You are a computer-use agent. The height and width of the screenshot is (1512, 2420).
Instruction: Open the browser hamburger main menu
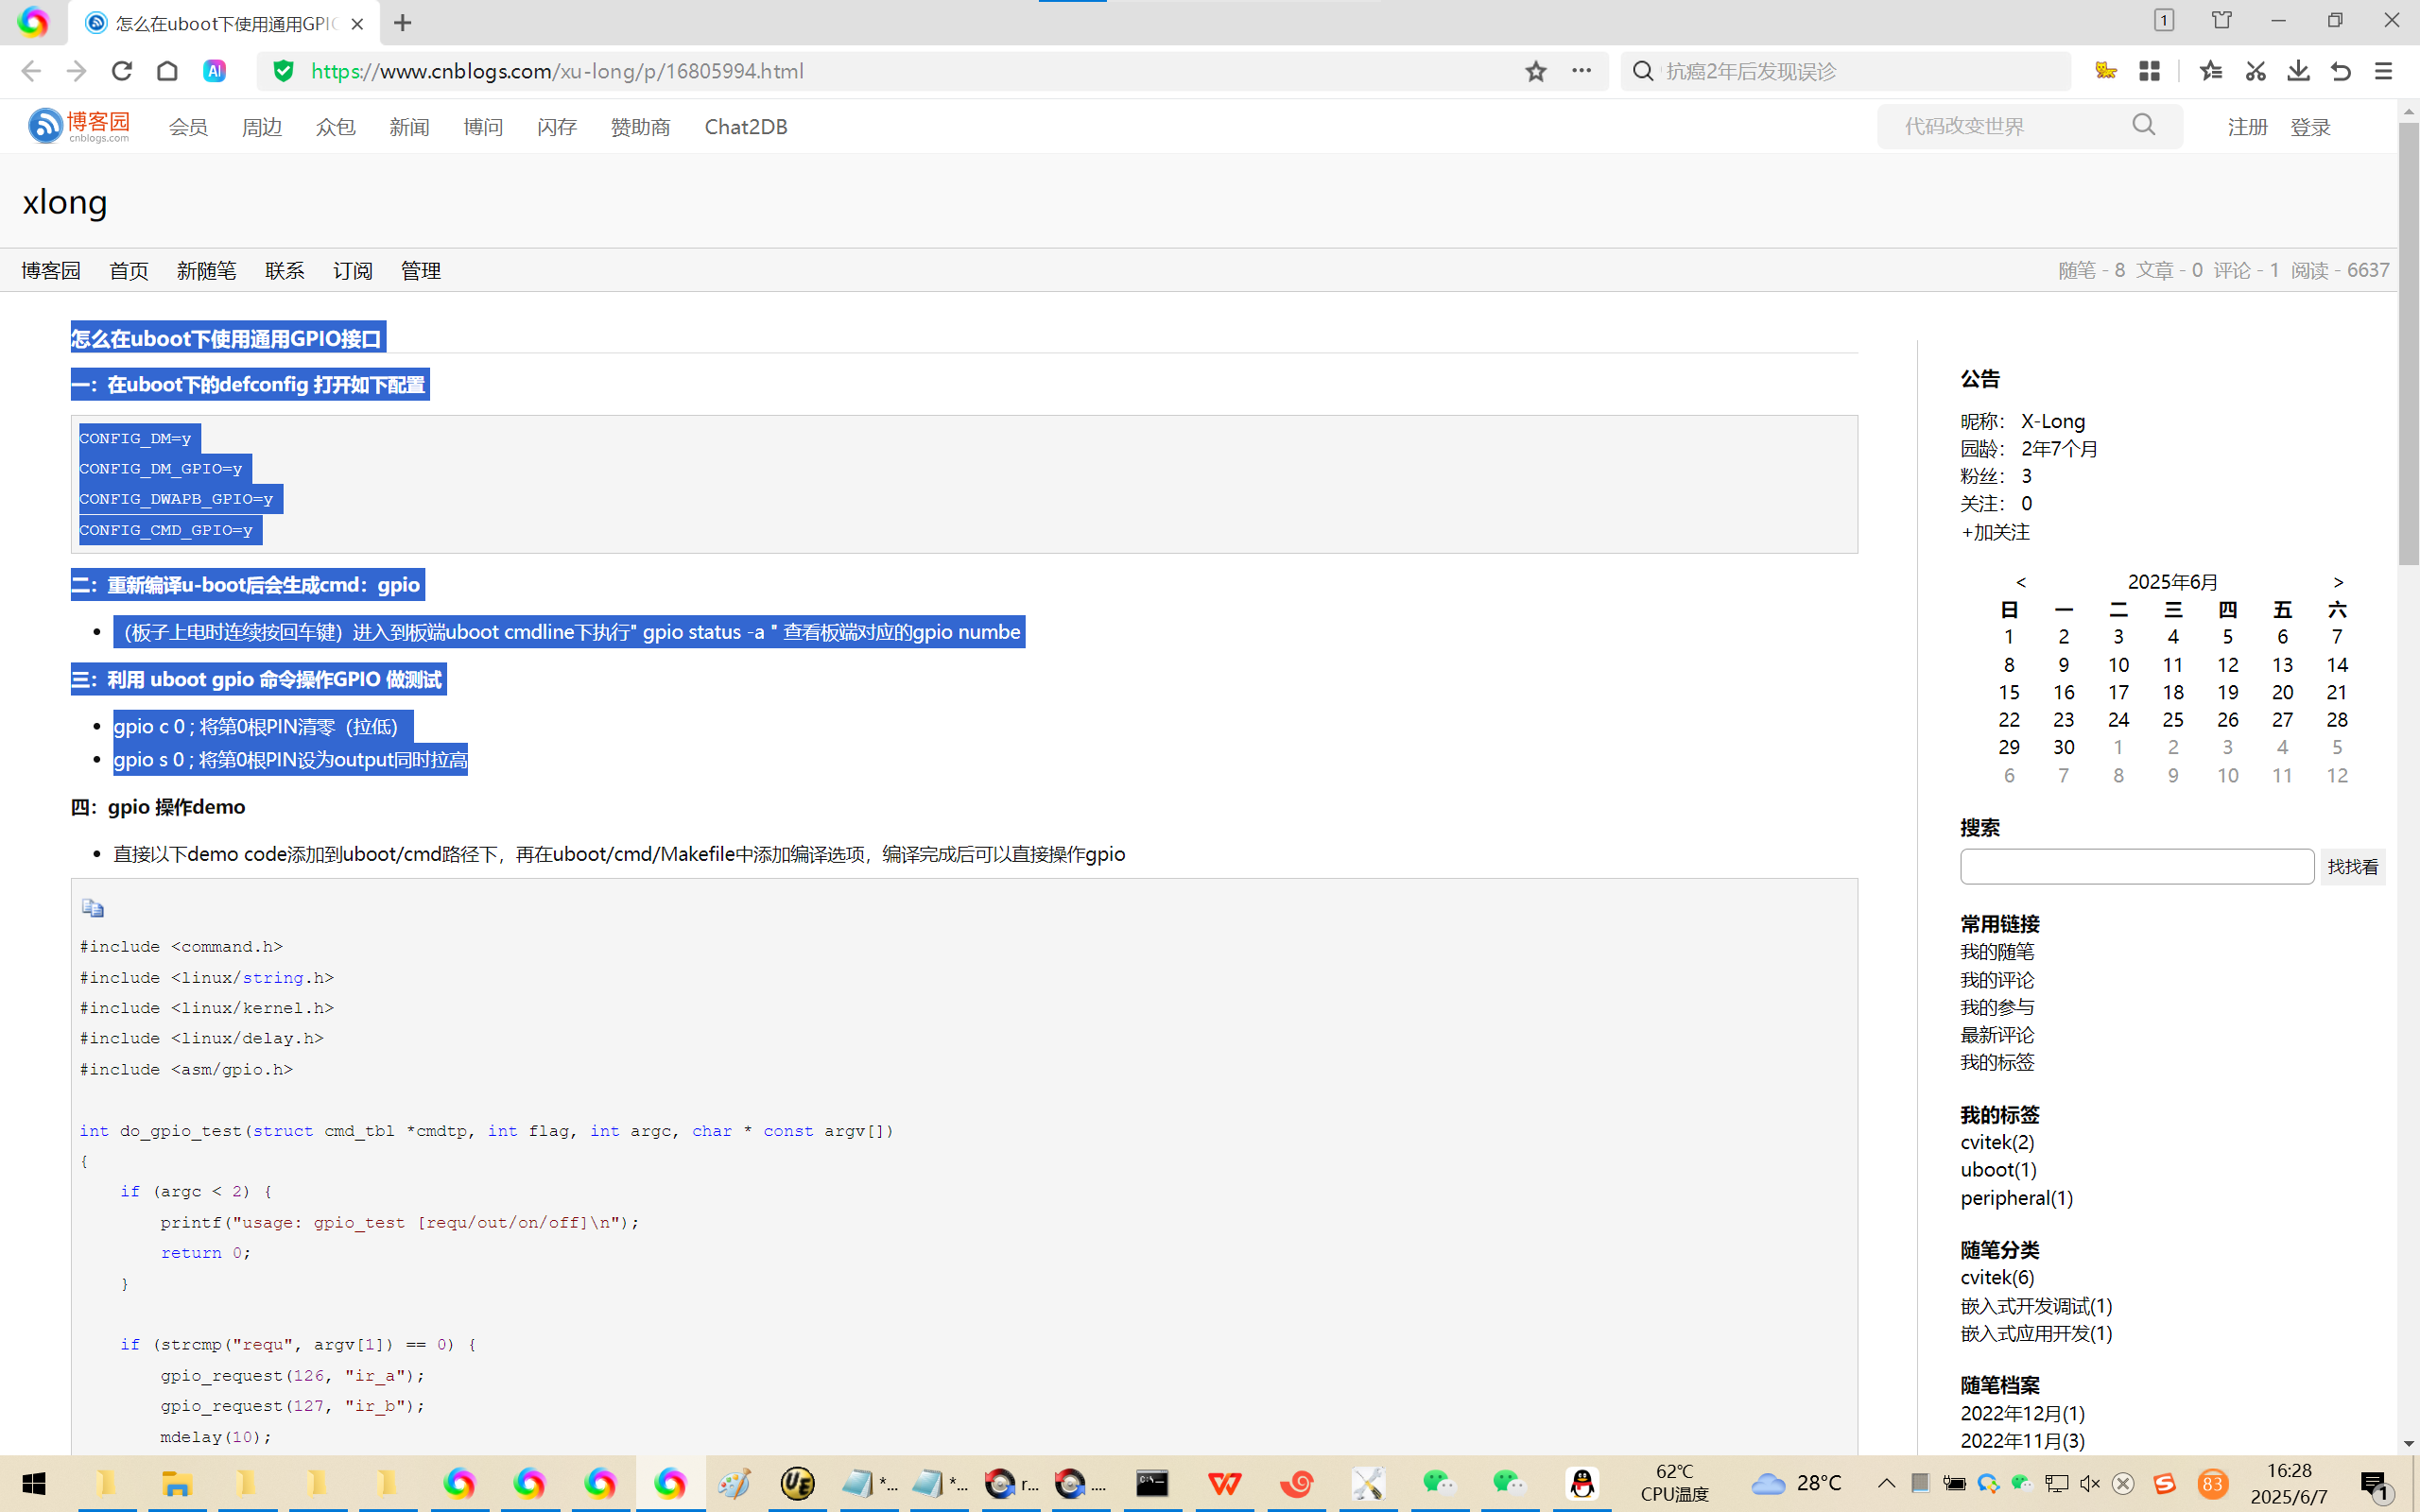tap(2384, 71)
